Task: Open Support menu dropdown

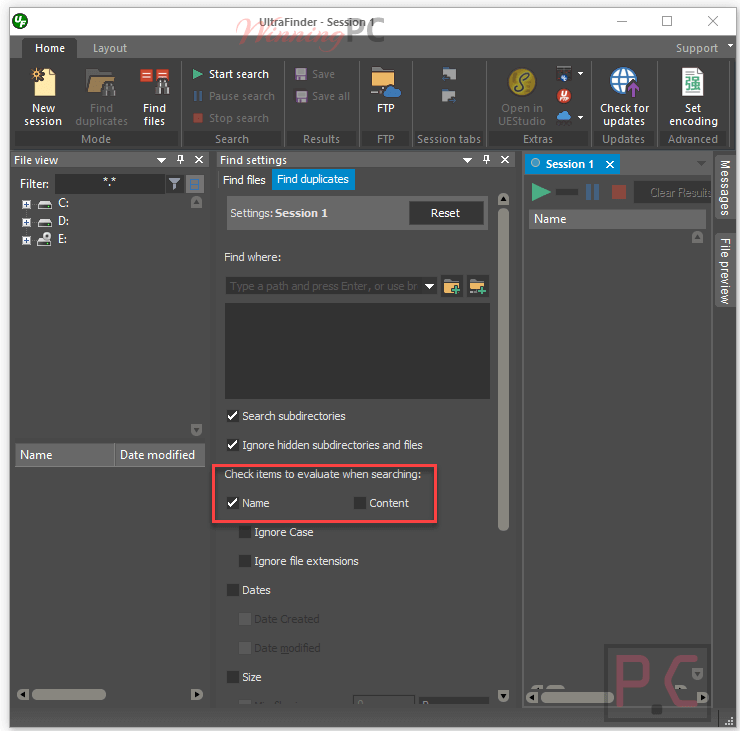Action: (731, 46)
